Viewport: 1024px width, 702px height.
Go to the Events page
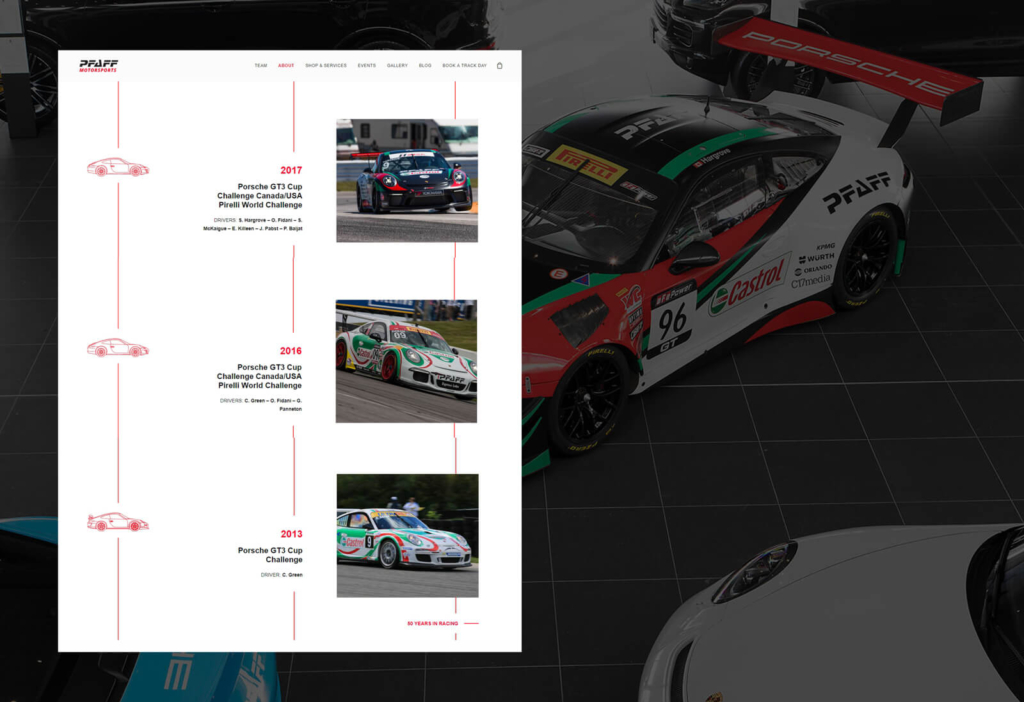click(x=367, y=66)
